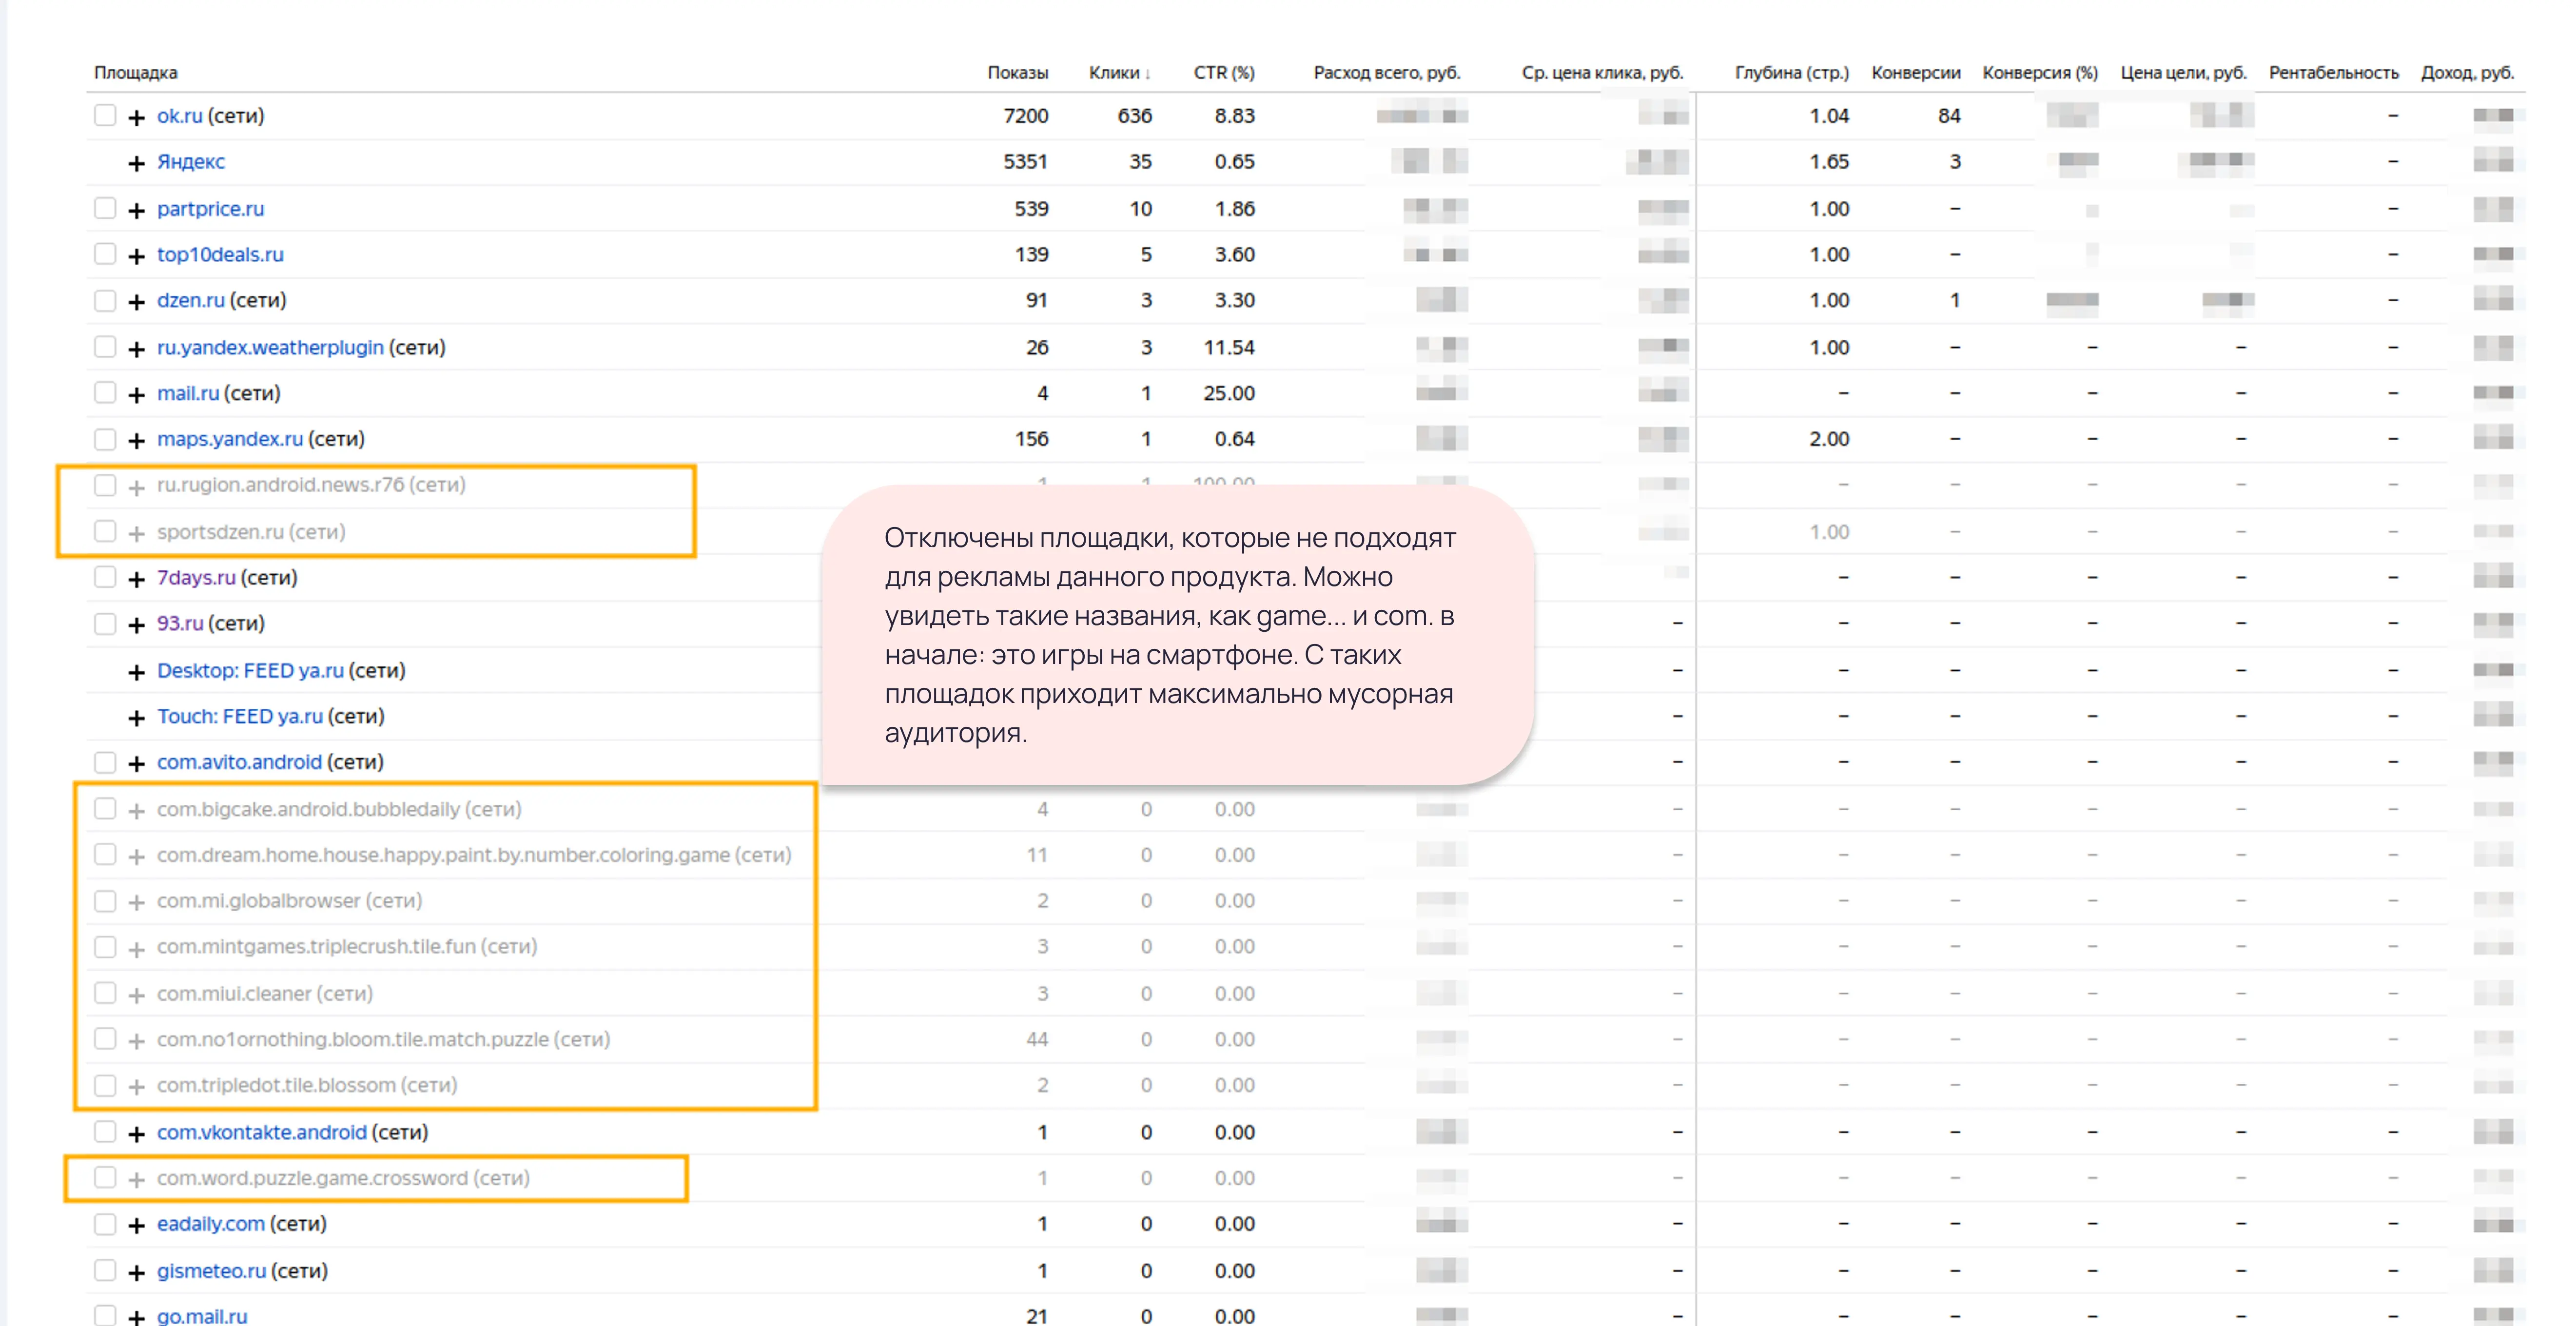Screen dimensions: 2576x1326
Task: Open the ru.yandex.weatherplugin link
Action: point(270,347)
